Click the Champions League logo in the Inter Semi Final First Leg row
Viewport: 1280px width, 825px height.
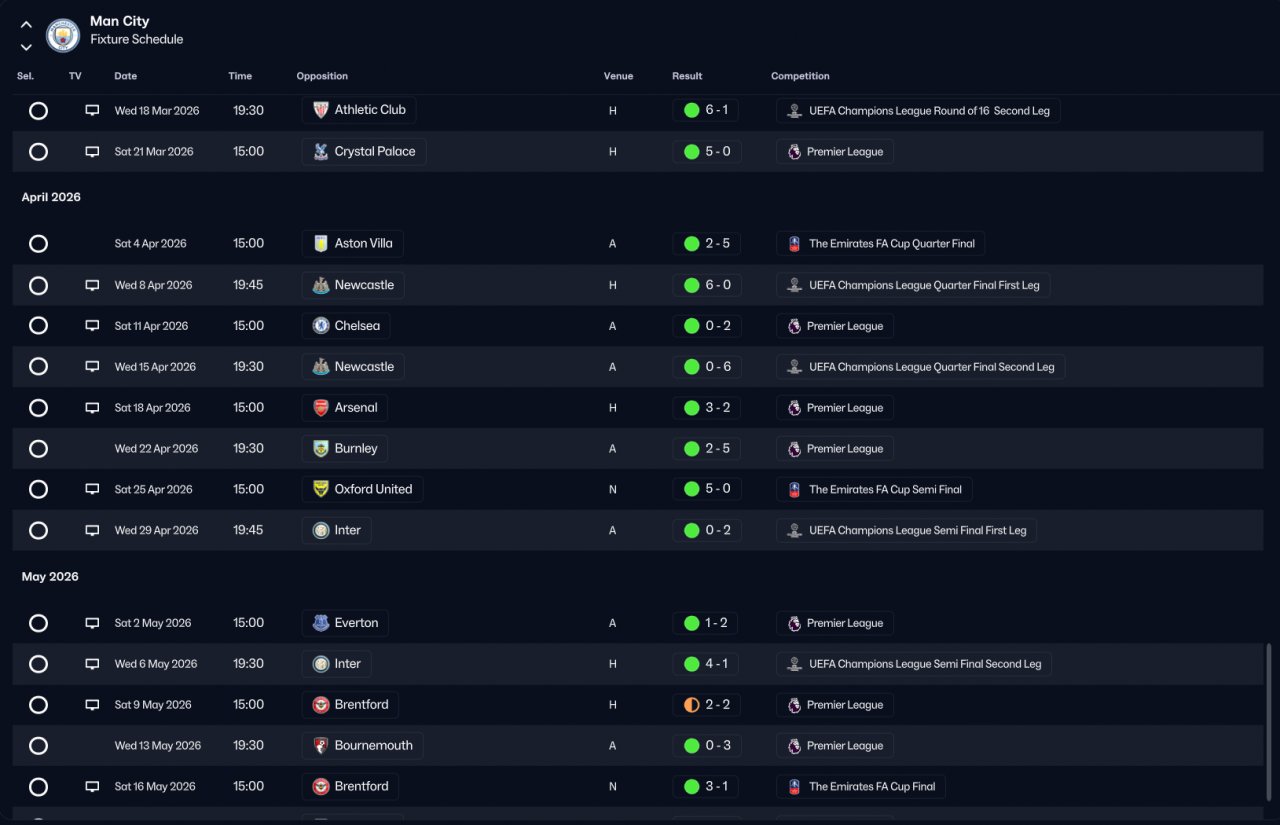tap(794, 531)
